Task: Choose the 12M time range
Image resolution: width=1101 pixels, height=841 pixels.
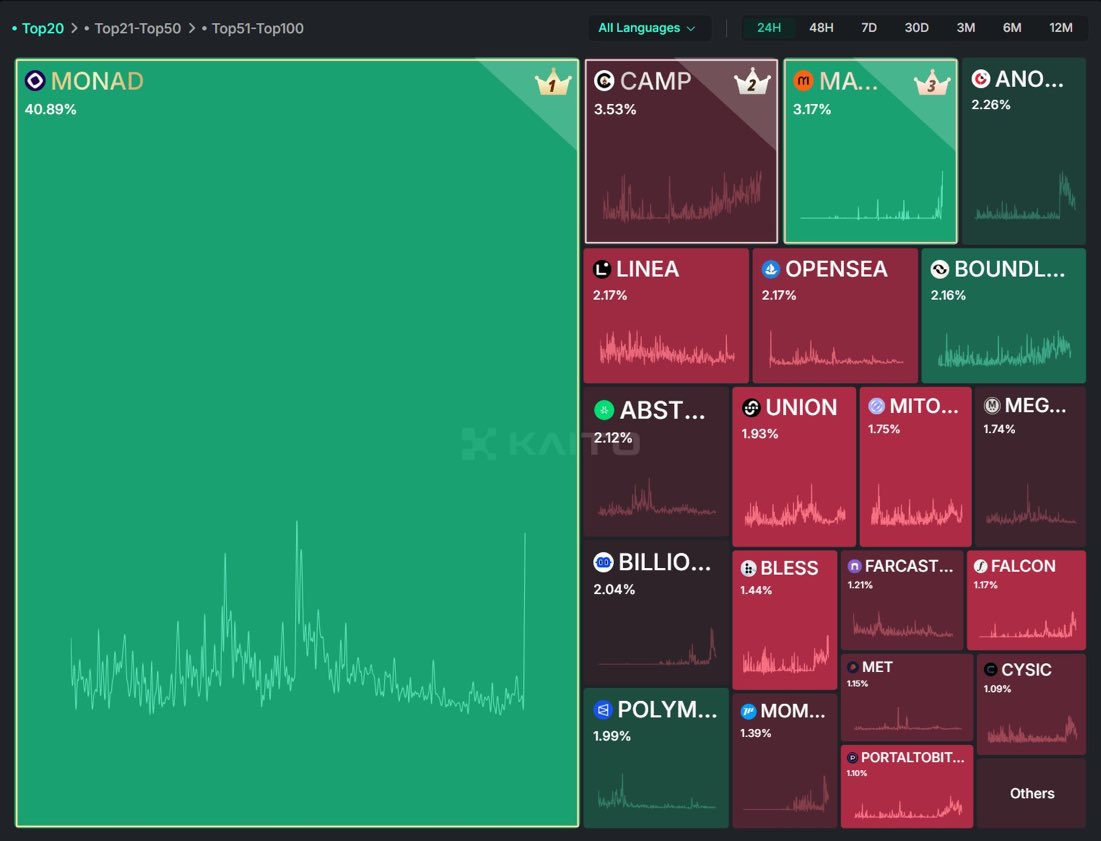Action: coord(1060,27)
